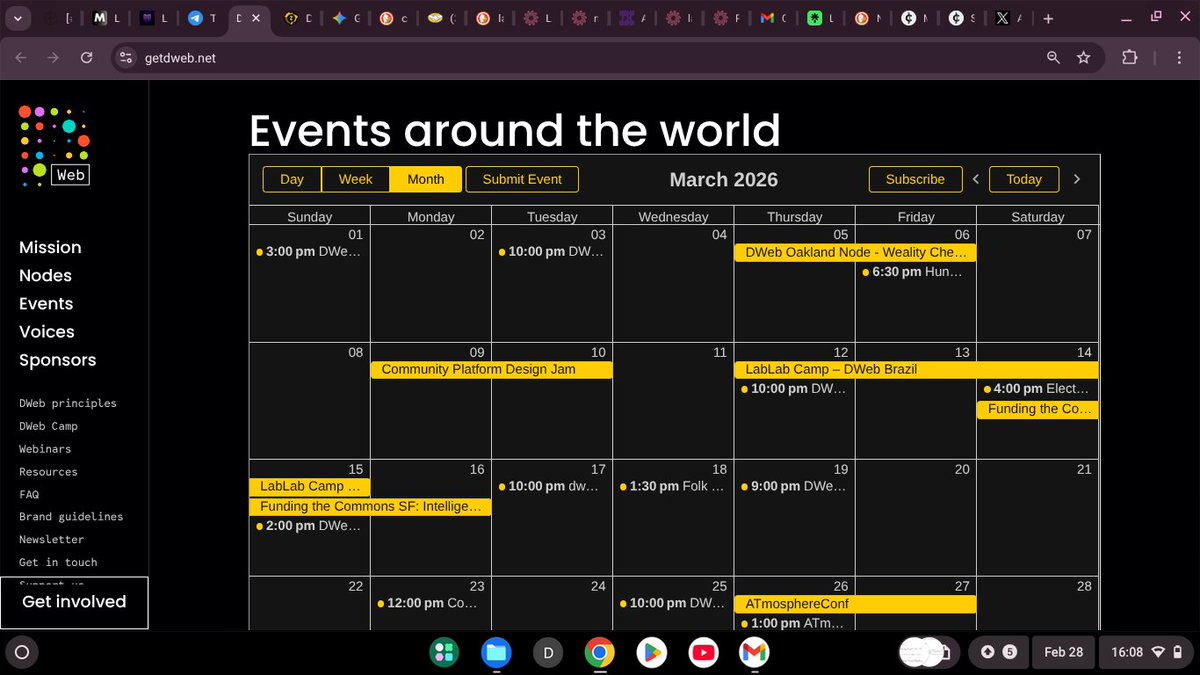This screenshot has width=1200, height=675.
Task: Switch calendar to Week view
Action: (355, 179)
